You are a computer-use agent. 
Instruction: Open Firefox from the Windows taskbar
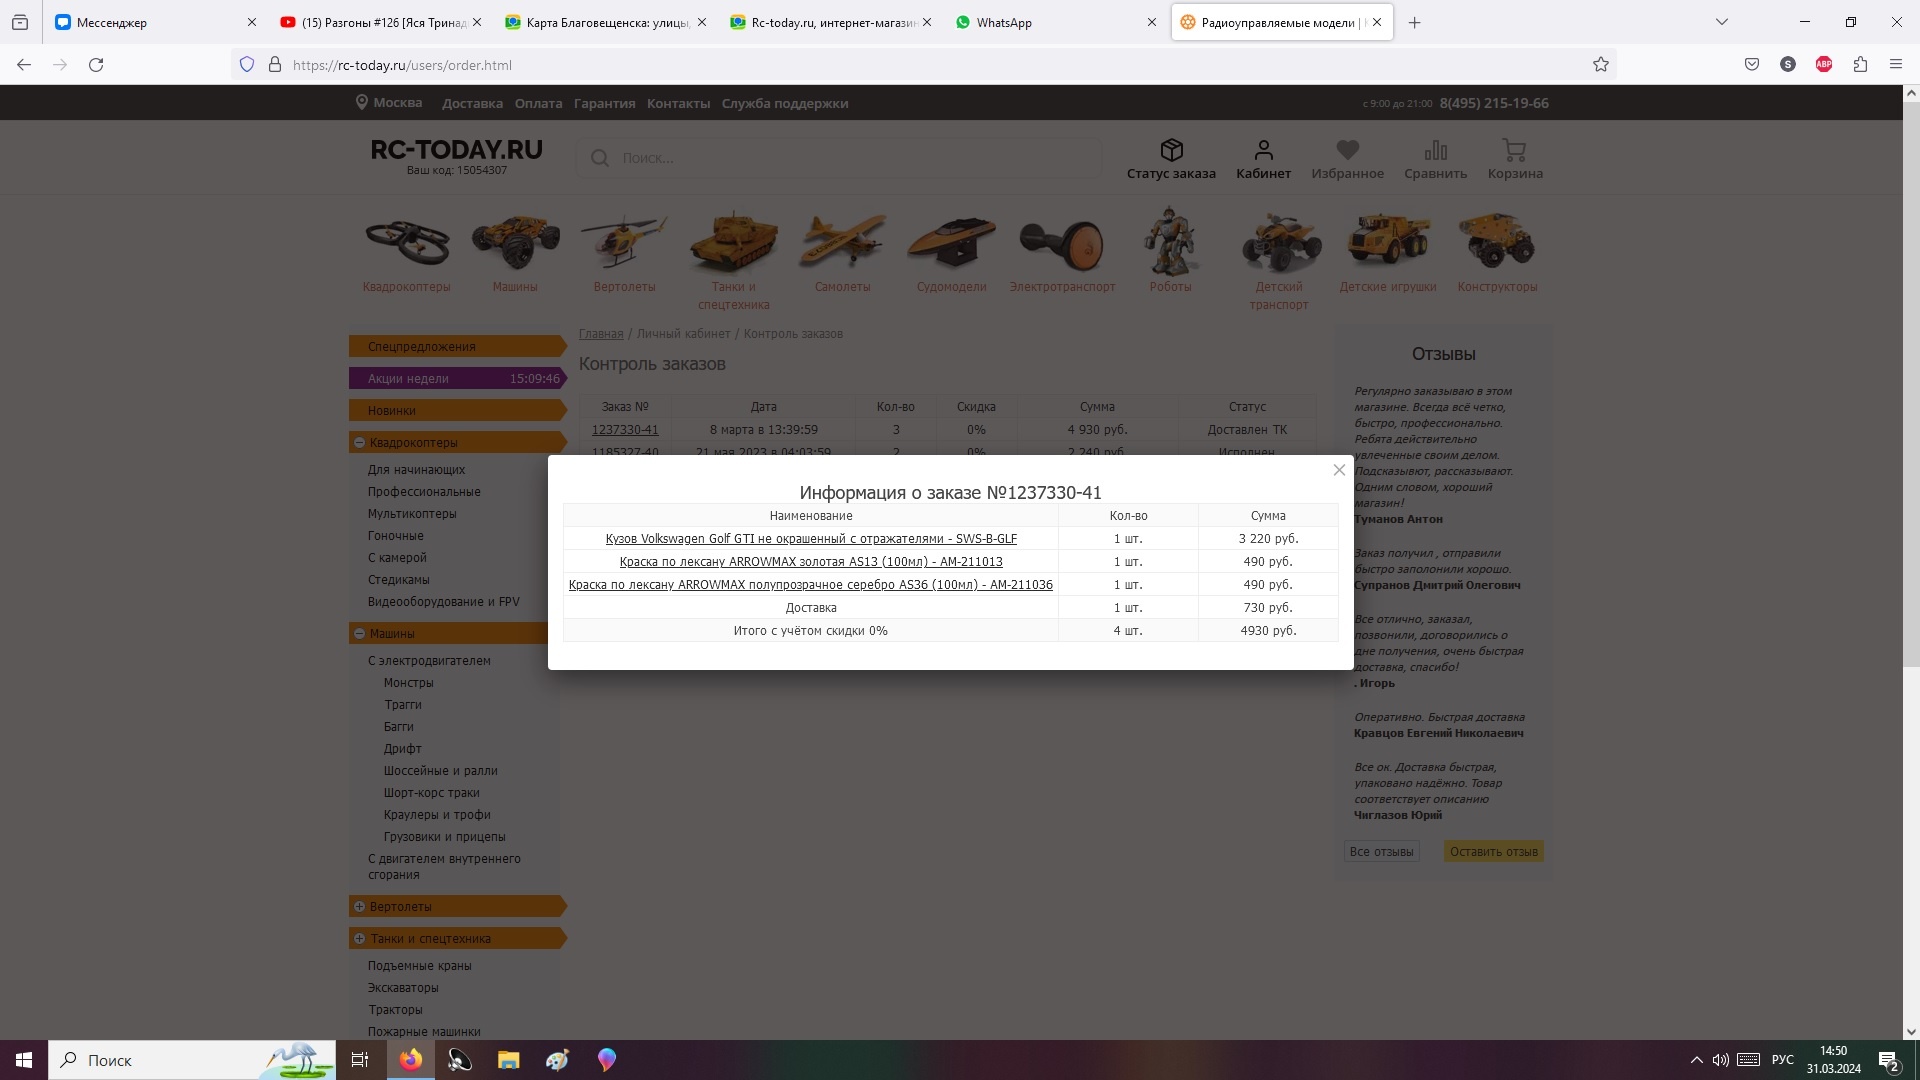(x=411, y=1060)
